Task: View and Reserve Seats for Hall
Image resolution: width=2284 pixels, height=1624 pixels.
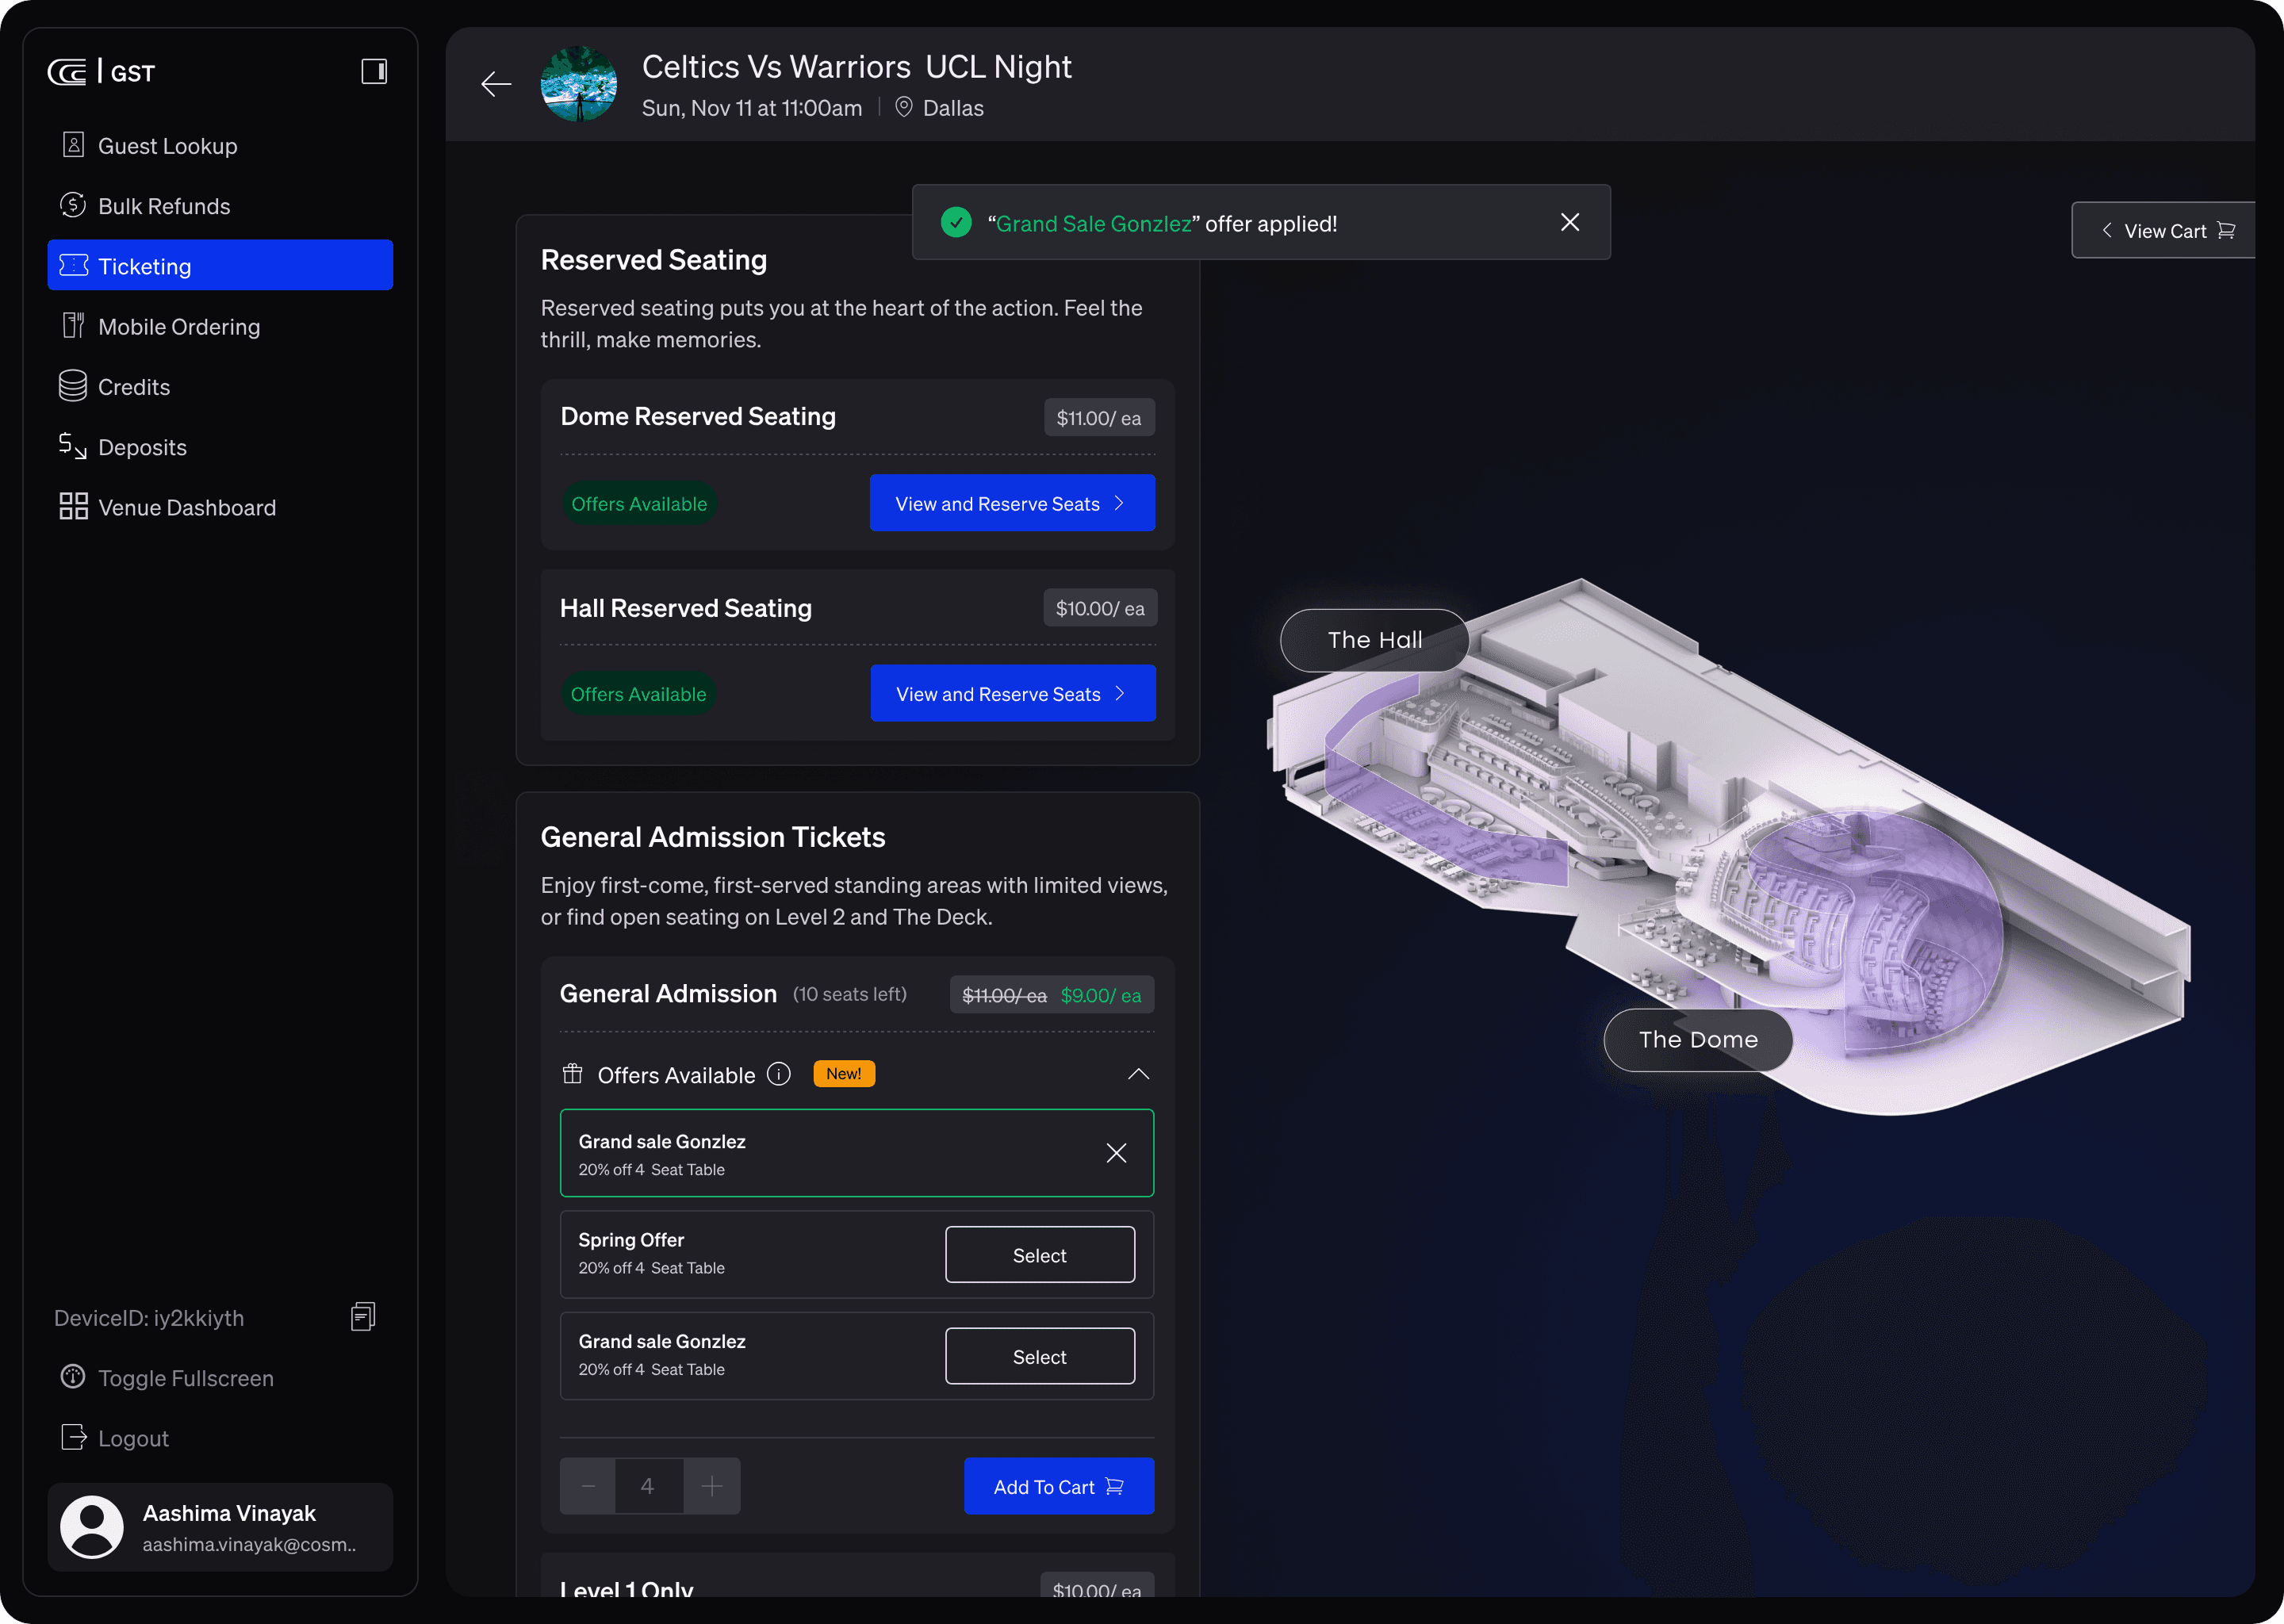Action: coord(1013,693)
